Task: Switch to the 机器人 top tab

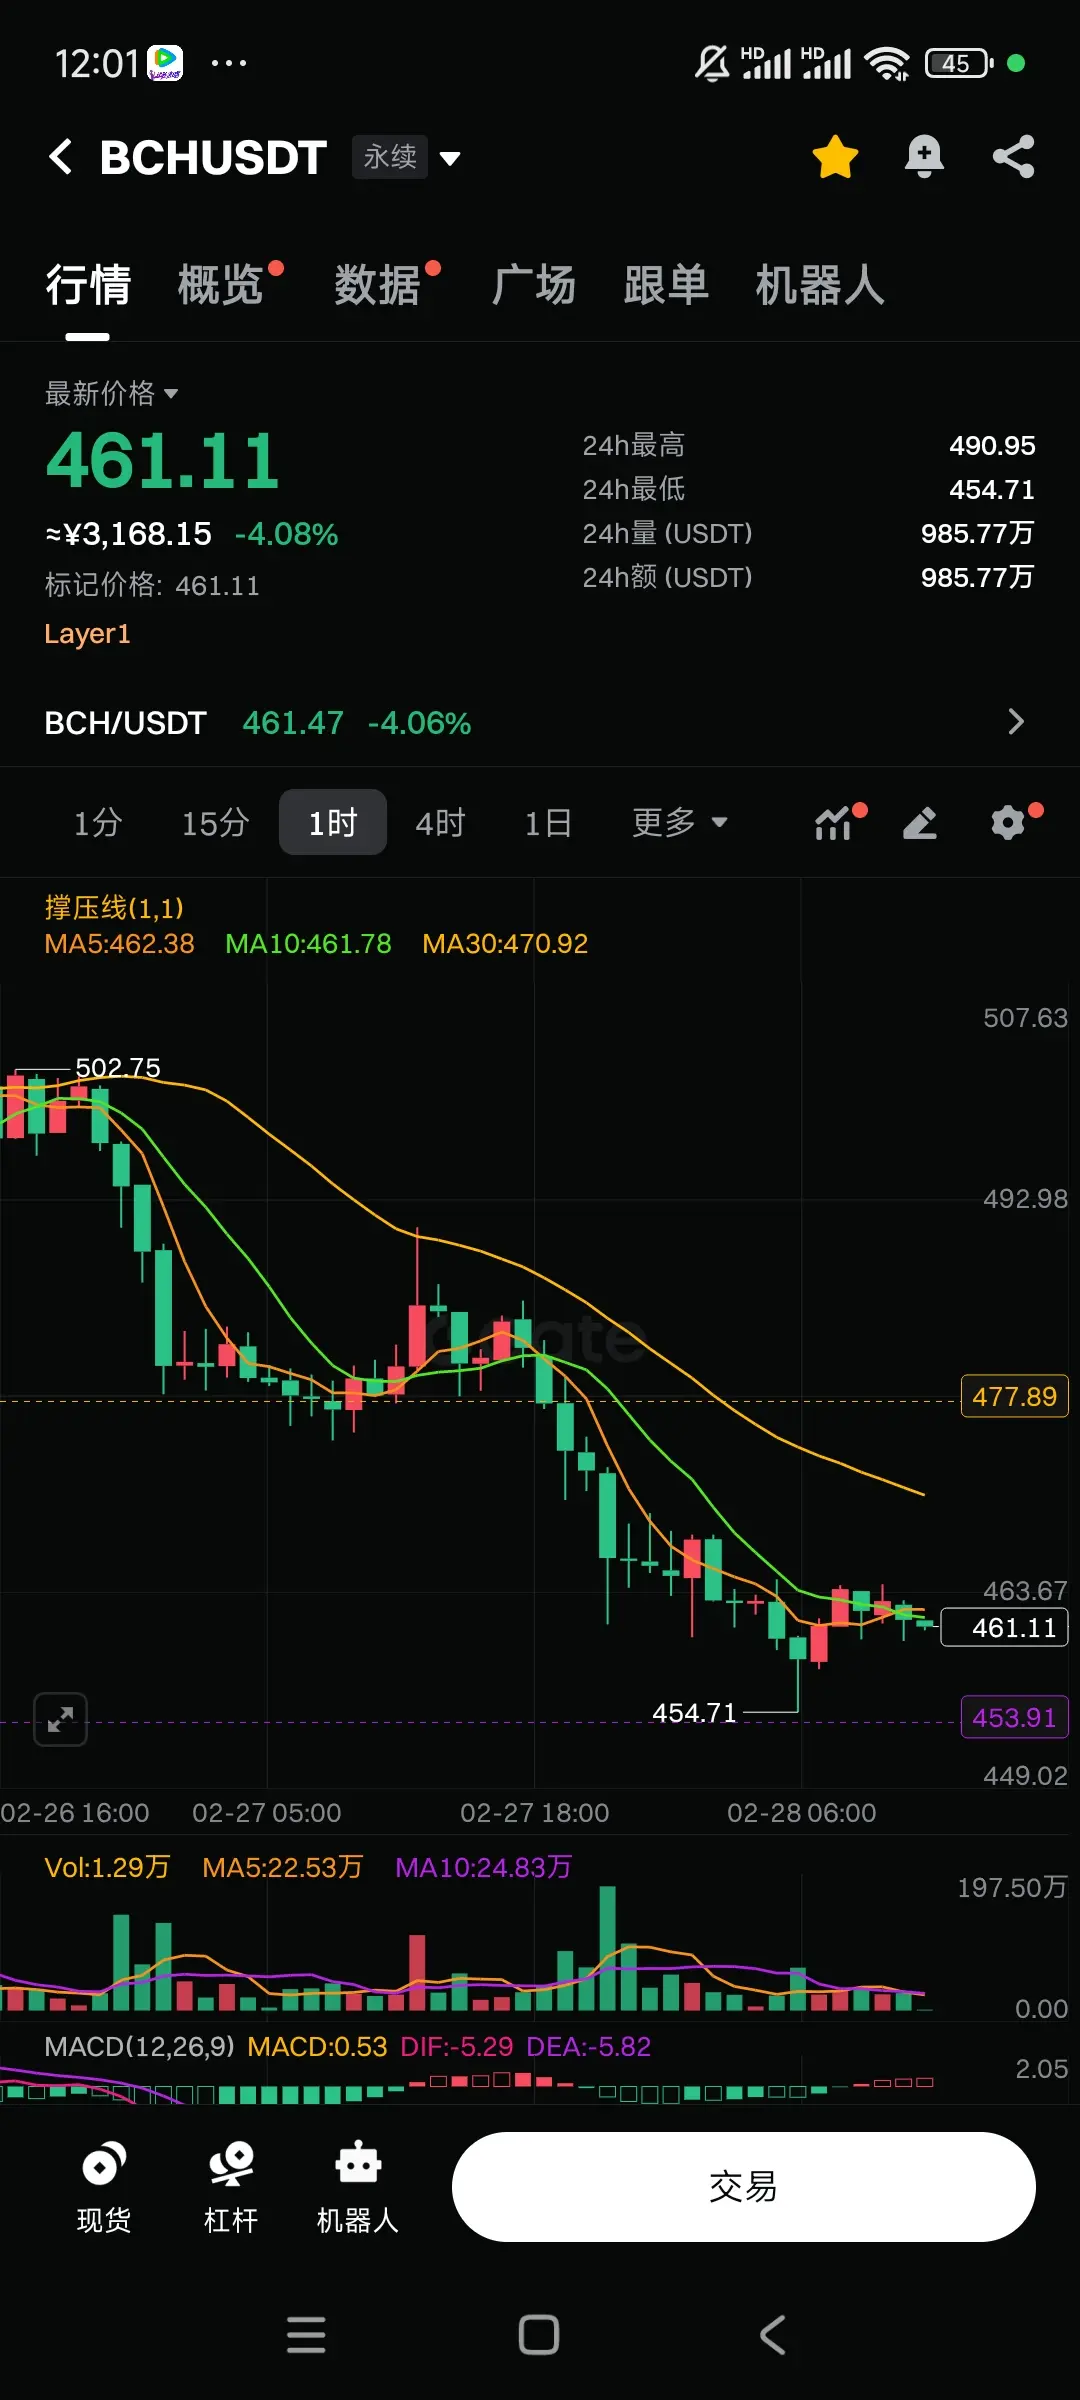Action: 820,286
